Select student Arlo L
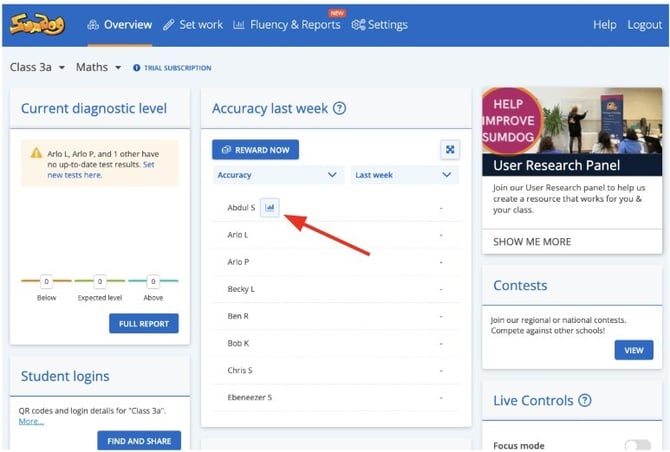Image resolution: width=670 pixels, height=452 pixels. point(238,235)
